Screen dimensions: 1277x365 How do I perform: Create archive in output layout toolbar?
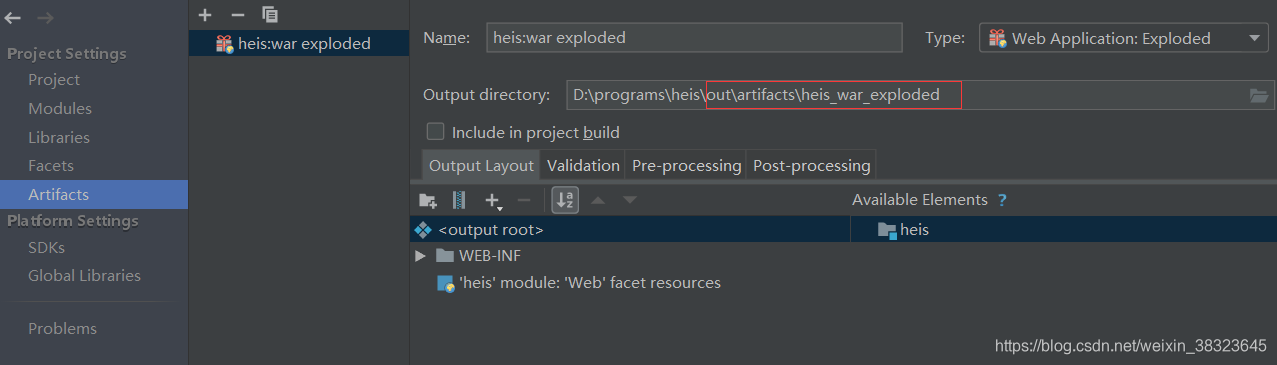[459, 200]
